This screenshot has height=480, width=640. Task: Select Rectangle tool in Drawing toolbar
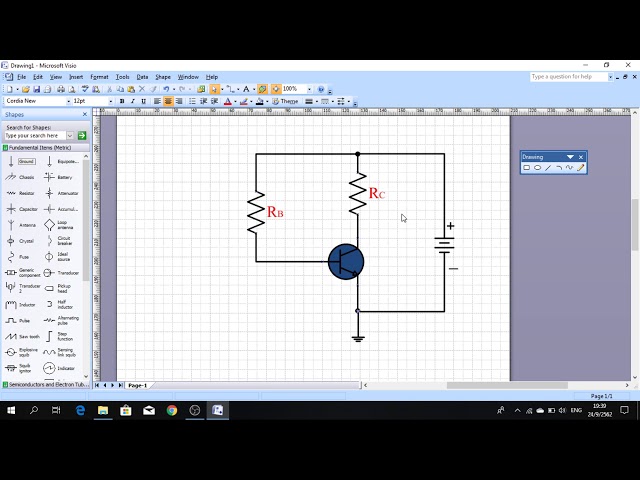coord(527,168)
